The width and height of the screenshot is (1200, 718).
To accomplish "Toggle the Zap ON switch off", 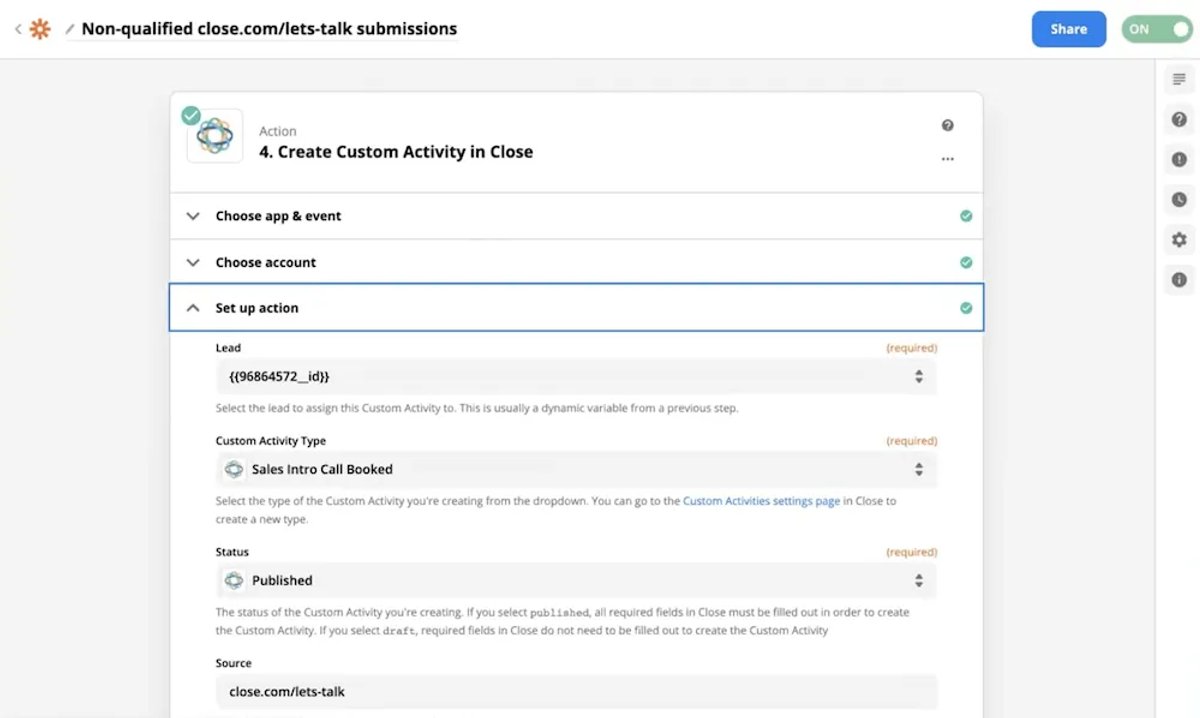I will [x=1157, y=29].
